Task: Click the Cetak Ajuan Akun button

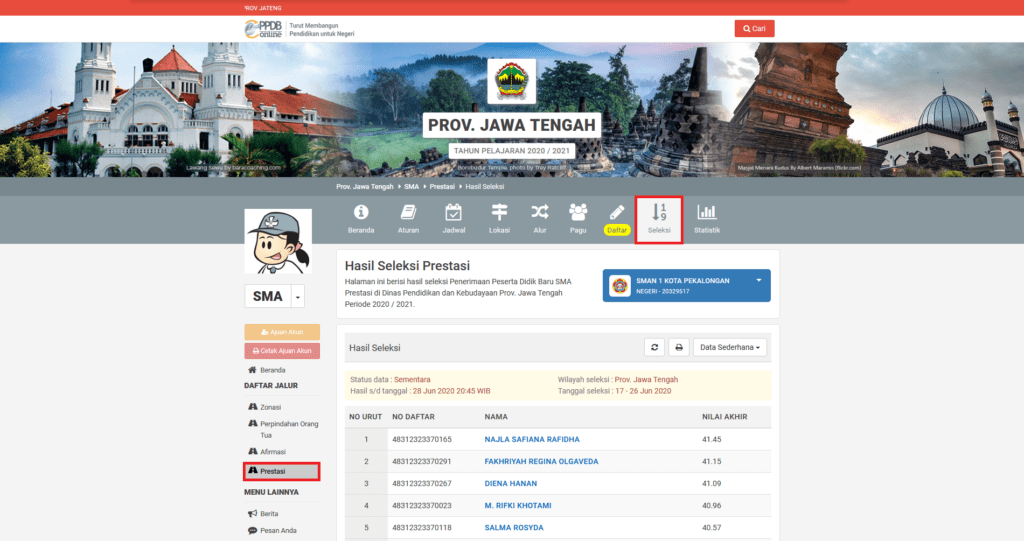Action: click(x=282, y=351)
